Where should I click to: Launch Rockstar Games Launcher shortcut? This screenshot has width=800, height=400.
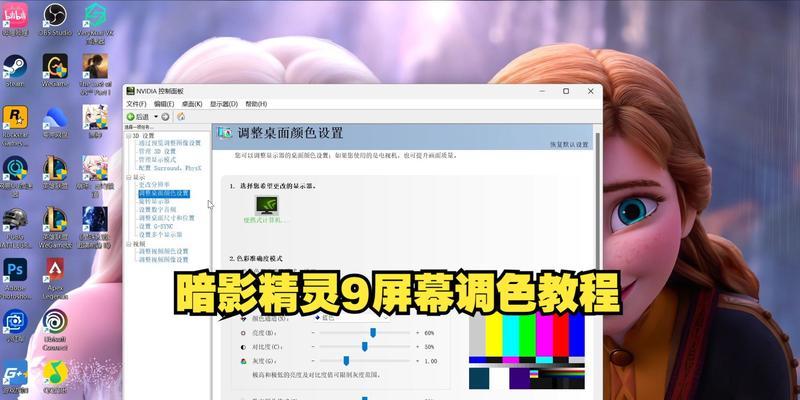[x=15, y=125]
